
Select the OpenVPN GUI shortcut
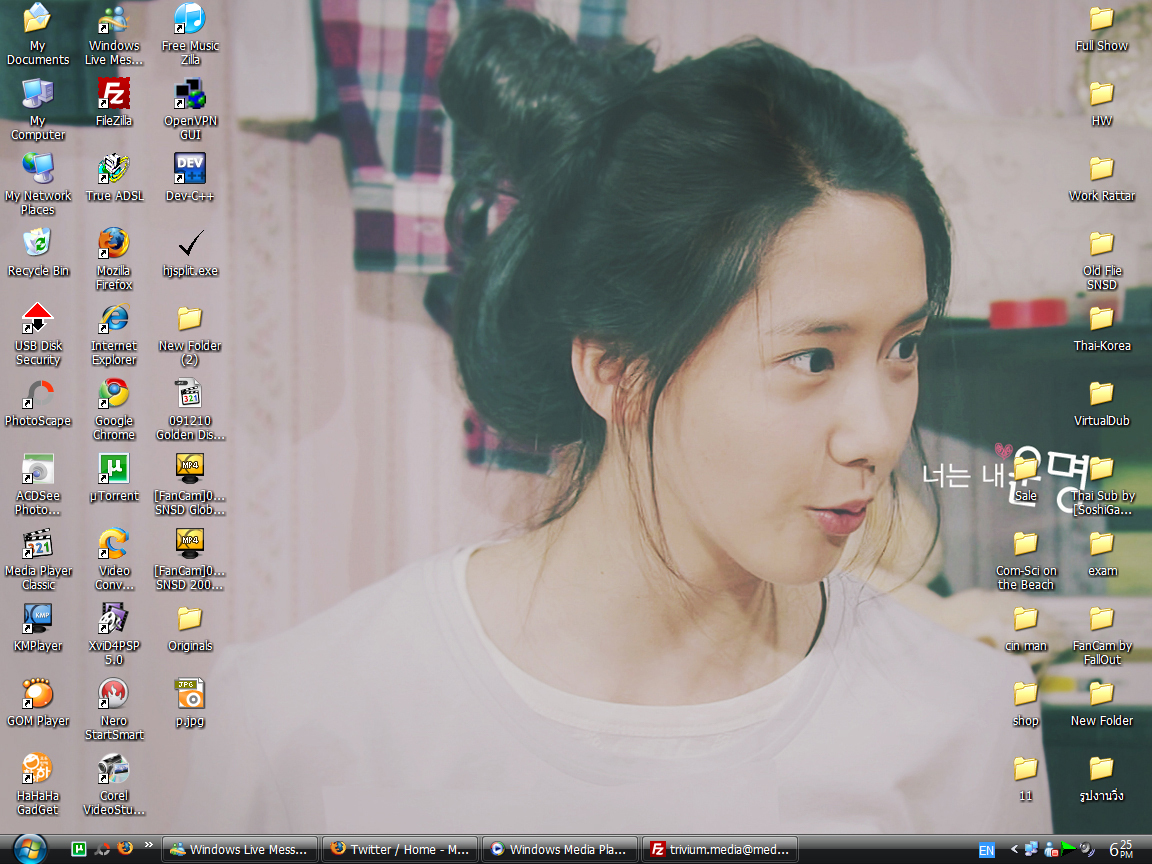(190, 109)
